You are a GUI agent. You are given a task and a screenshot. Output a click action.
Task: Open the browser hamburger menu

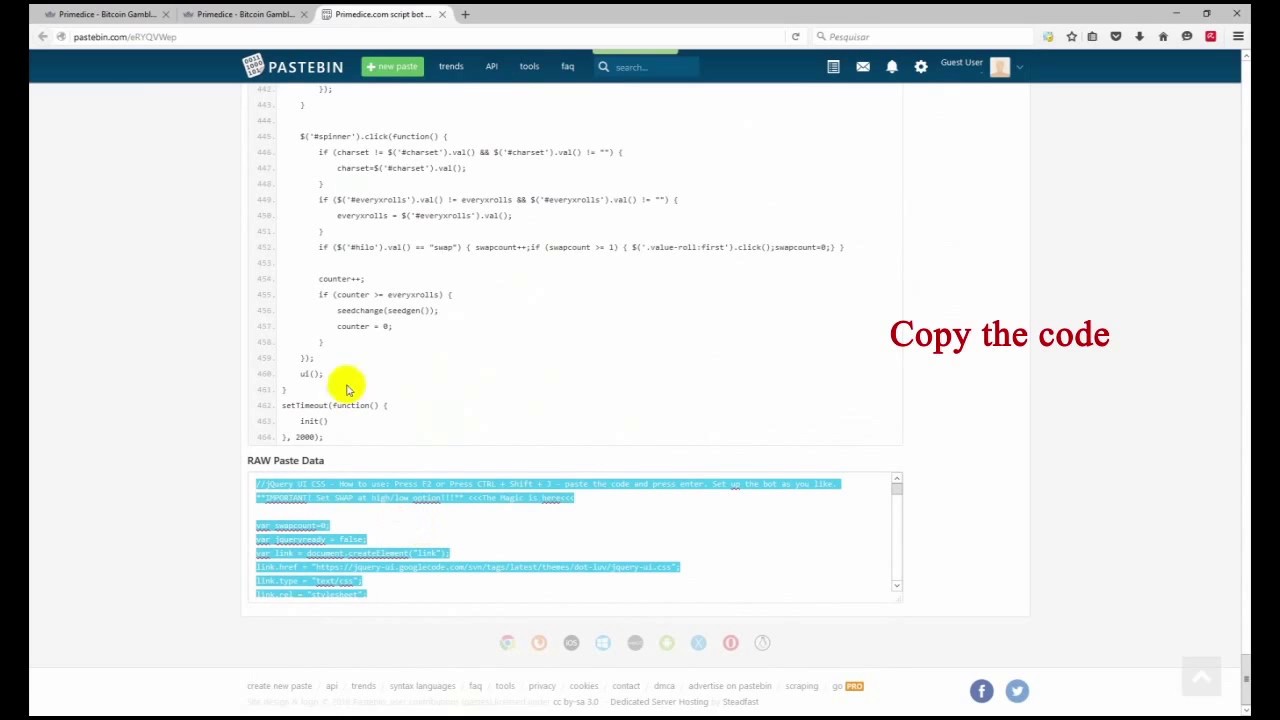coord(1238,37)
